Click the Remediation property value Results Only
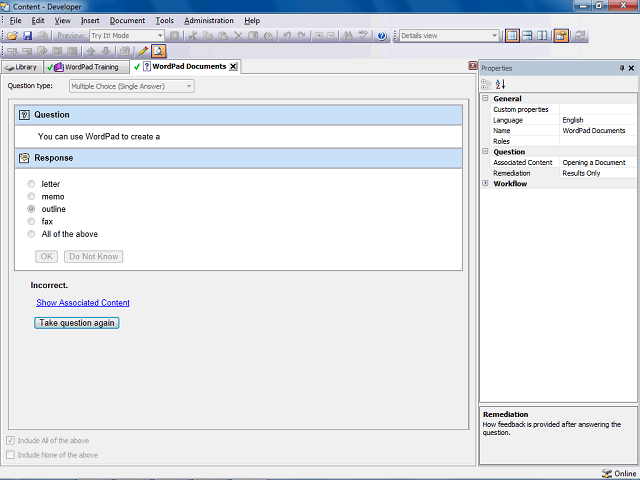The height and width of the screenshot is (480, 640). (598, 173)
